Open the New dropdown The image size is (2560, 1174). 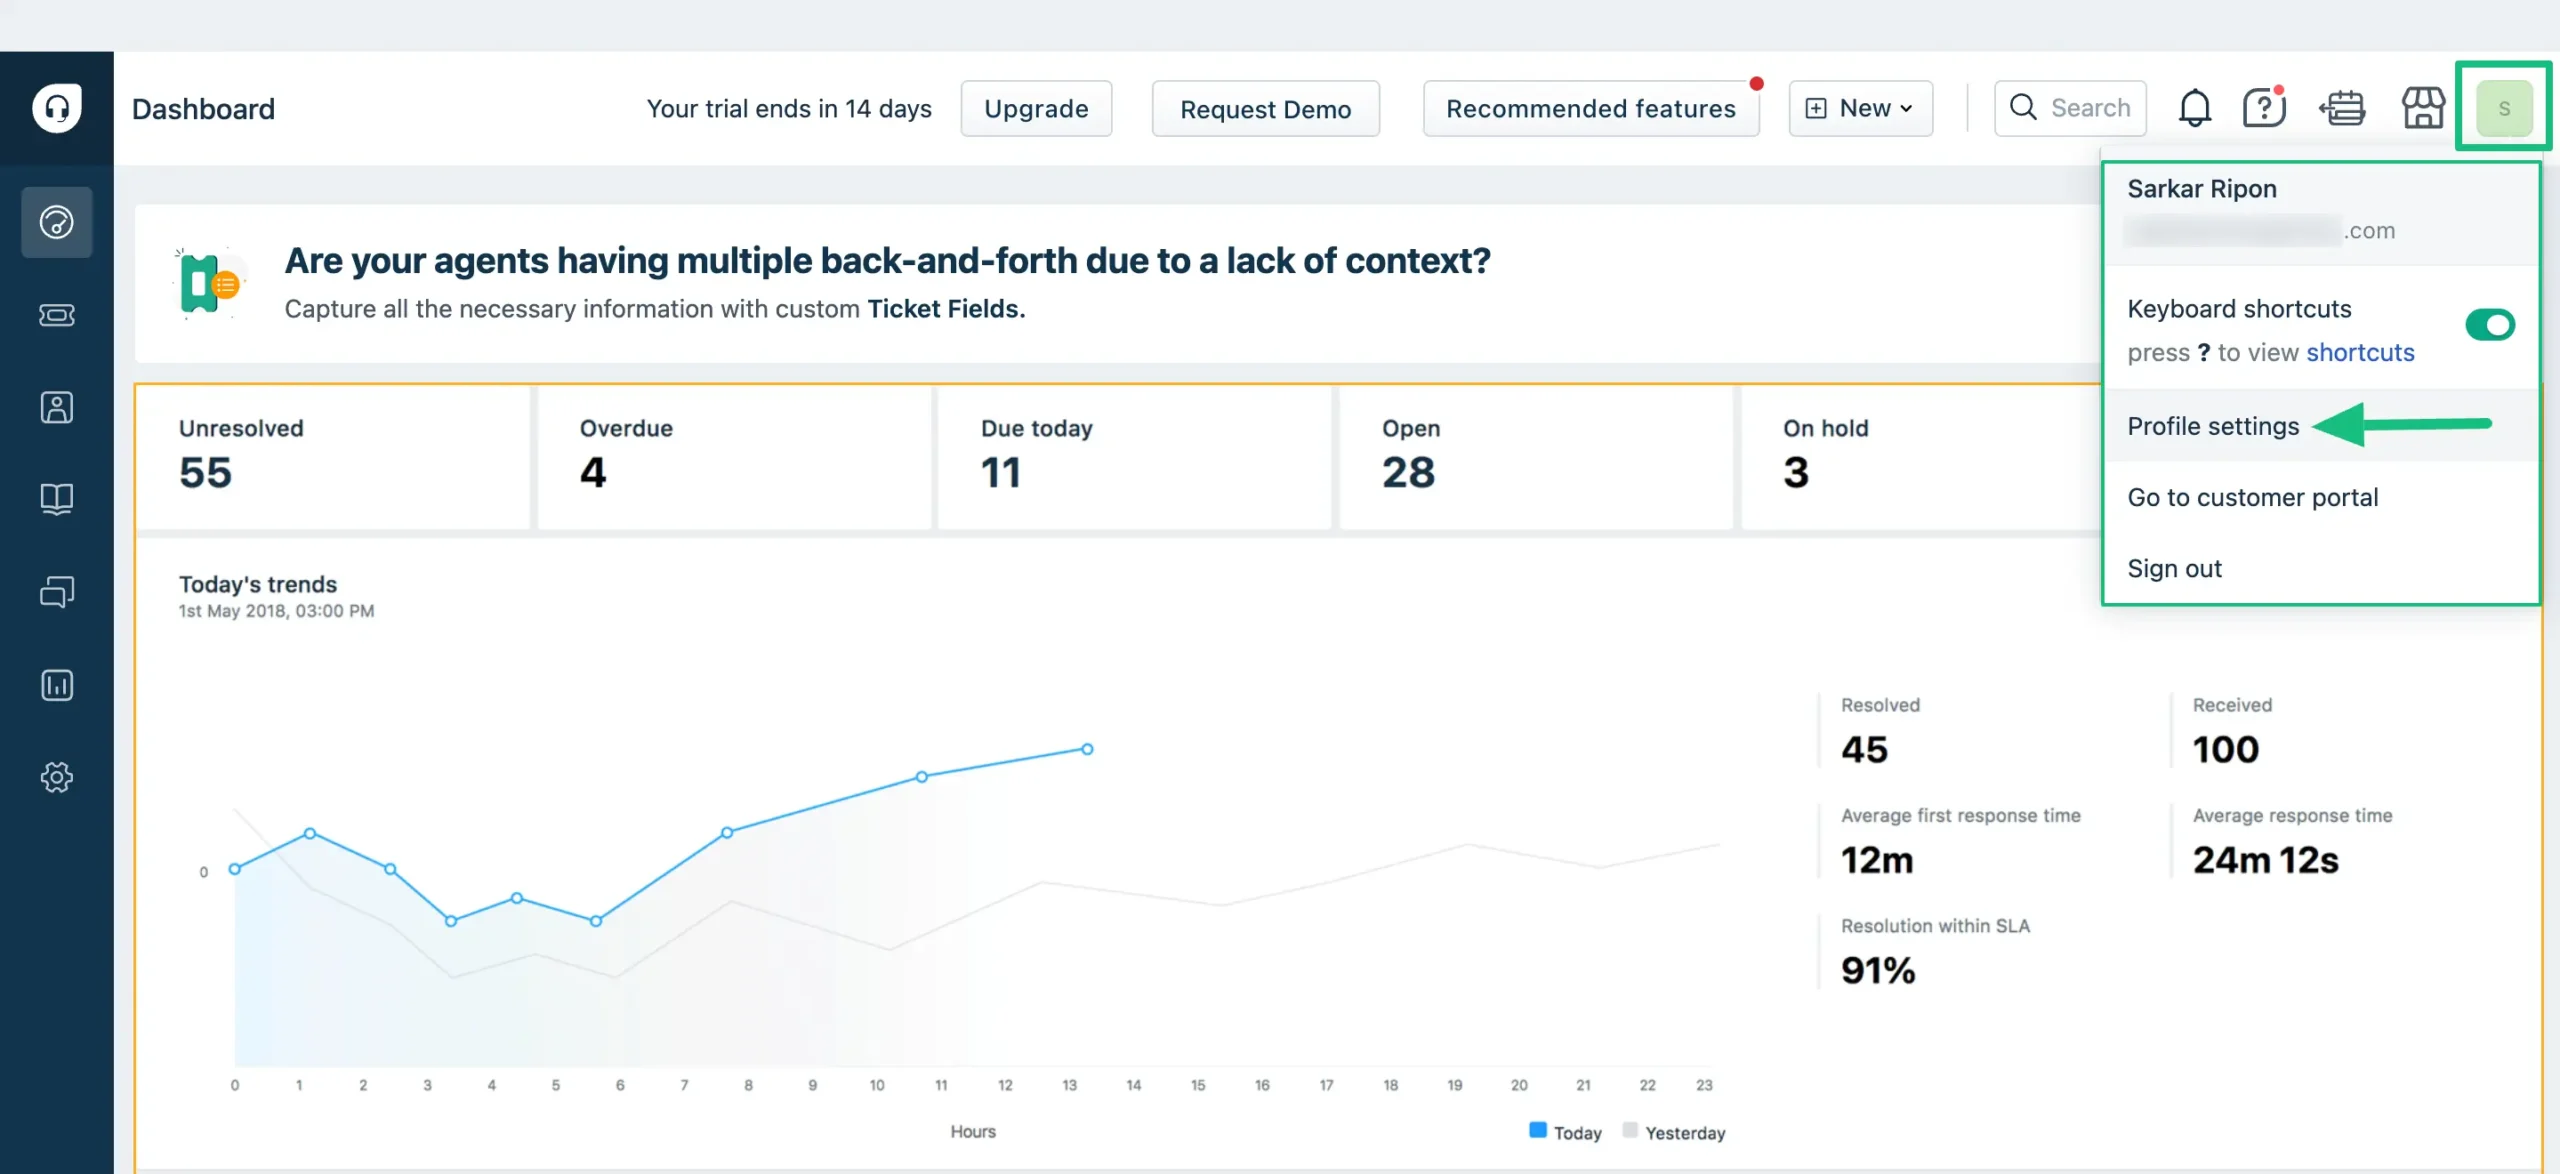(1860, 108)
